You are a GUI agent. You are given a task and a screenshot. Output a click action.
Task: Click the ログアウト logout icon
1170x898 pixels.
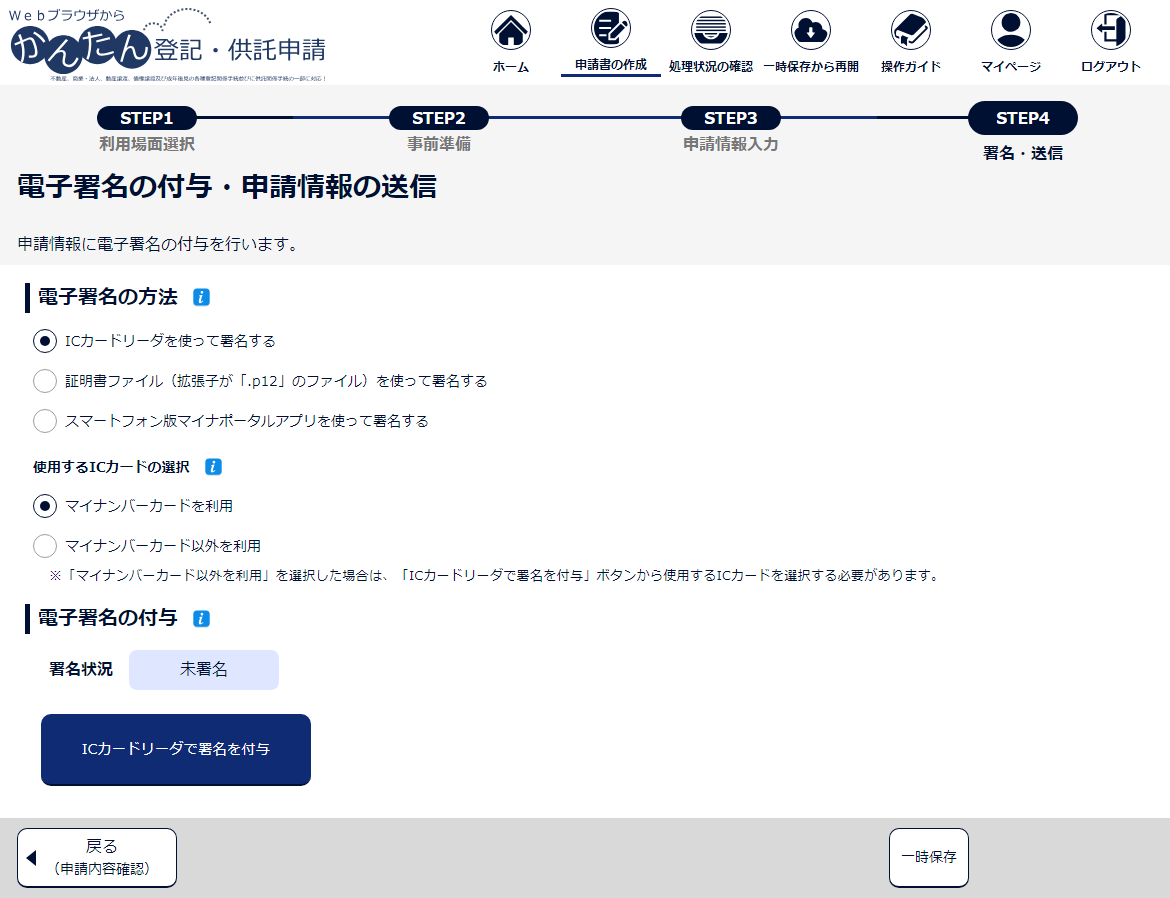point(1110,31)
